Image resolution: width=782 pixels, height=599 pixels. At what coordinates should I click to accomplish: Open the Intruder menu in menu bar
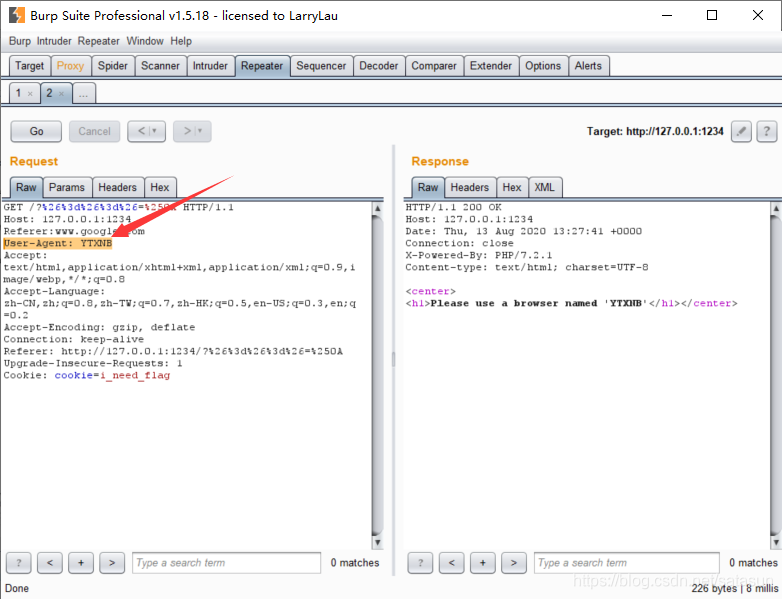(54, 41)
